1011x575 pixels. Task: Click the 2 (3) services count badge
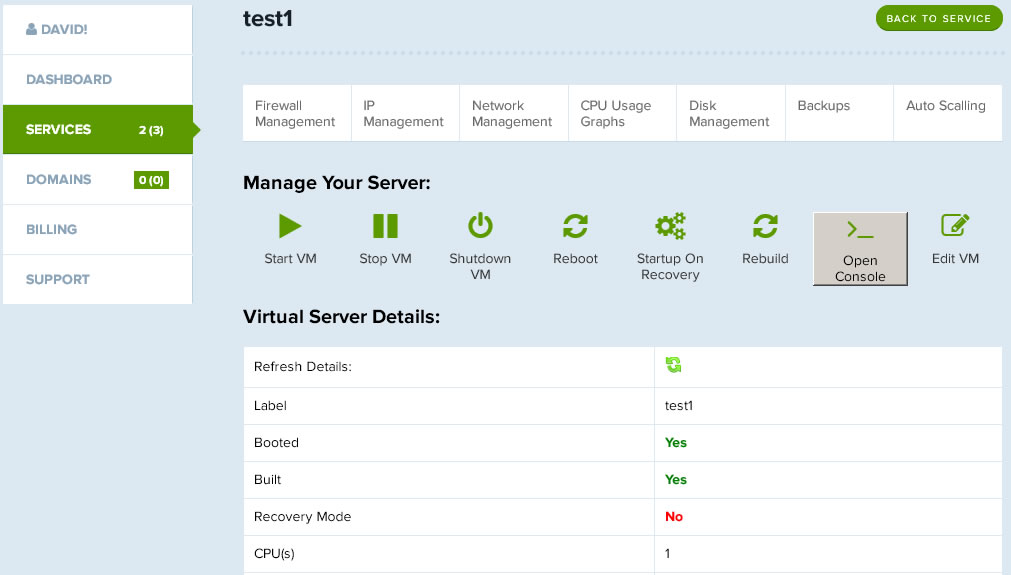pyautogui.click(x=151, y=130)
